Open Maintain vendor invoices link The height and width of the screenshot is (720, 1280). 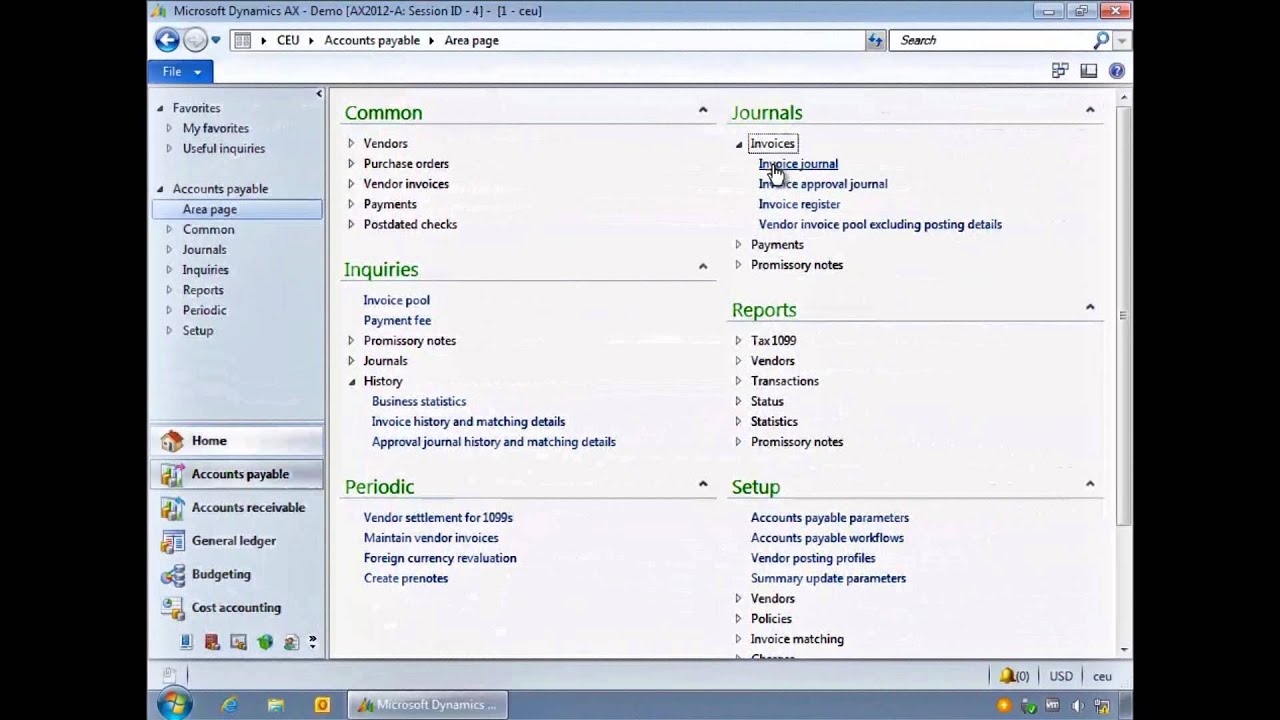point(431,538)
